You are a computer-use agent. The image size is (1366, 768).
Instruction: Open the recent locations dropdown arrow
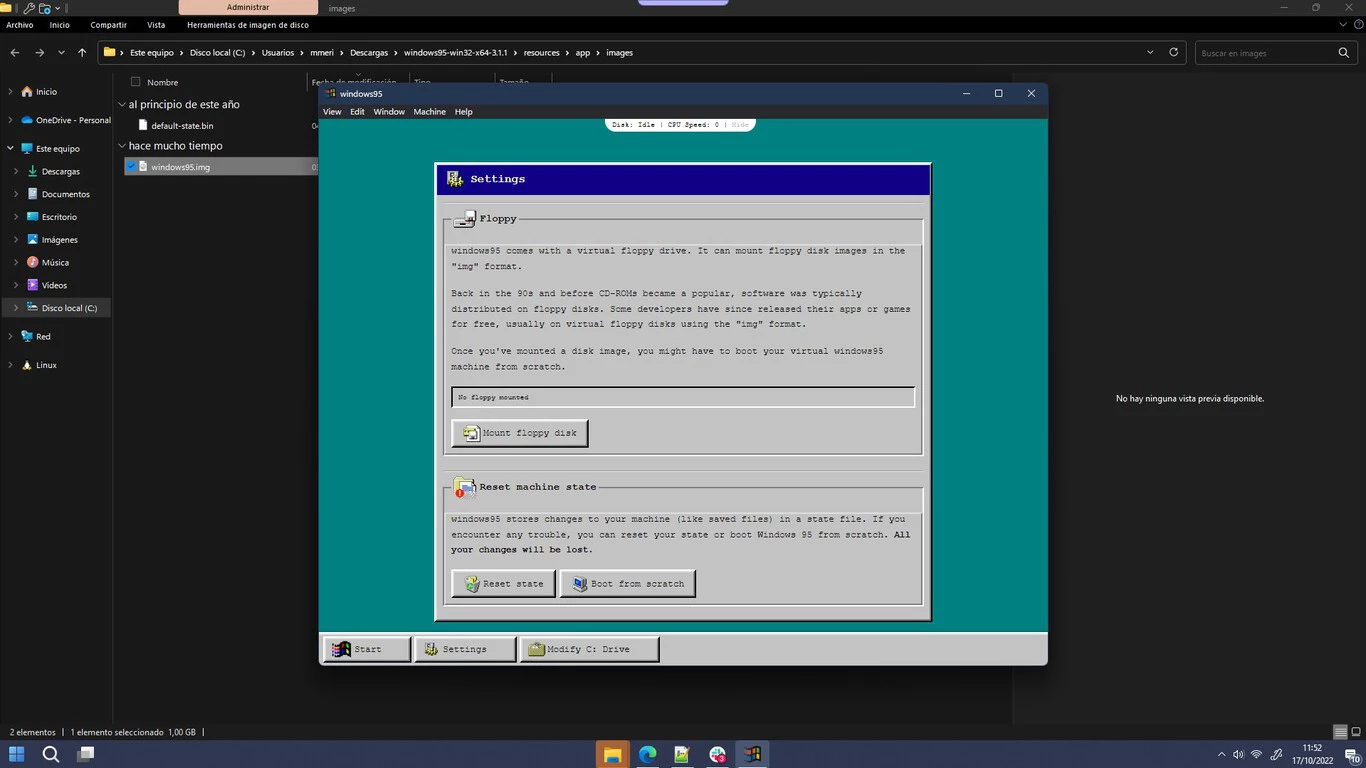pos(62,52)
